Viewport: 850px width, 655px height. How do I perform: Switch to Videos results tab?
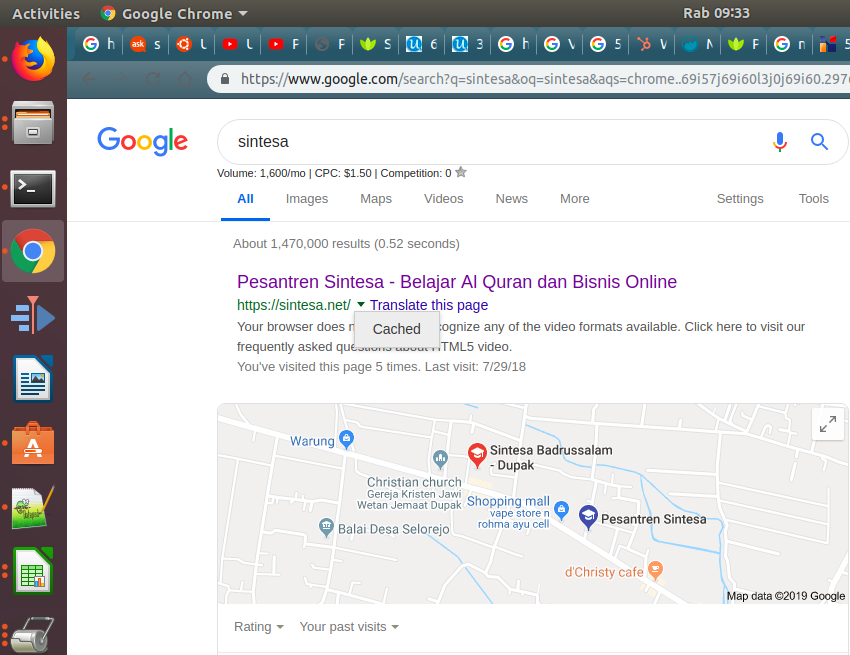443,198
